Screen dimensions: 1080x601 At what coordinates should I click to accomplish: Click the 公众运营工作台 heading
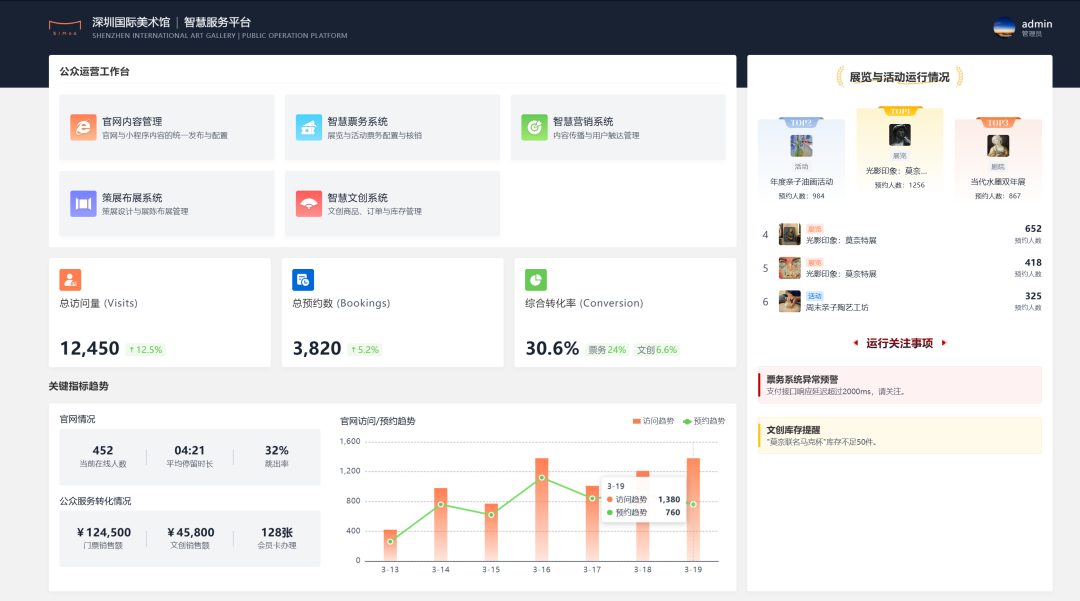point(94,72)
